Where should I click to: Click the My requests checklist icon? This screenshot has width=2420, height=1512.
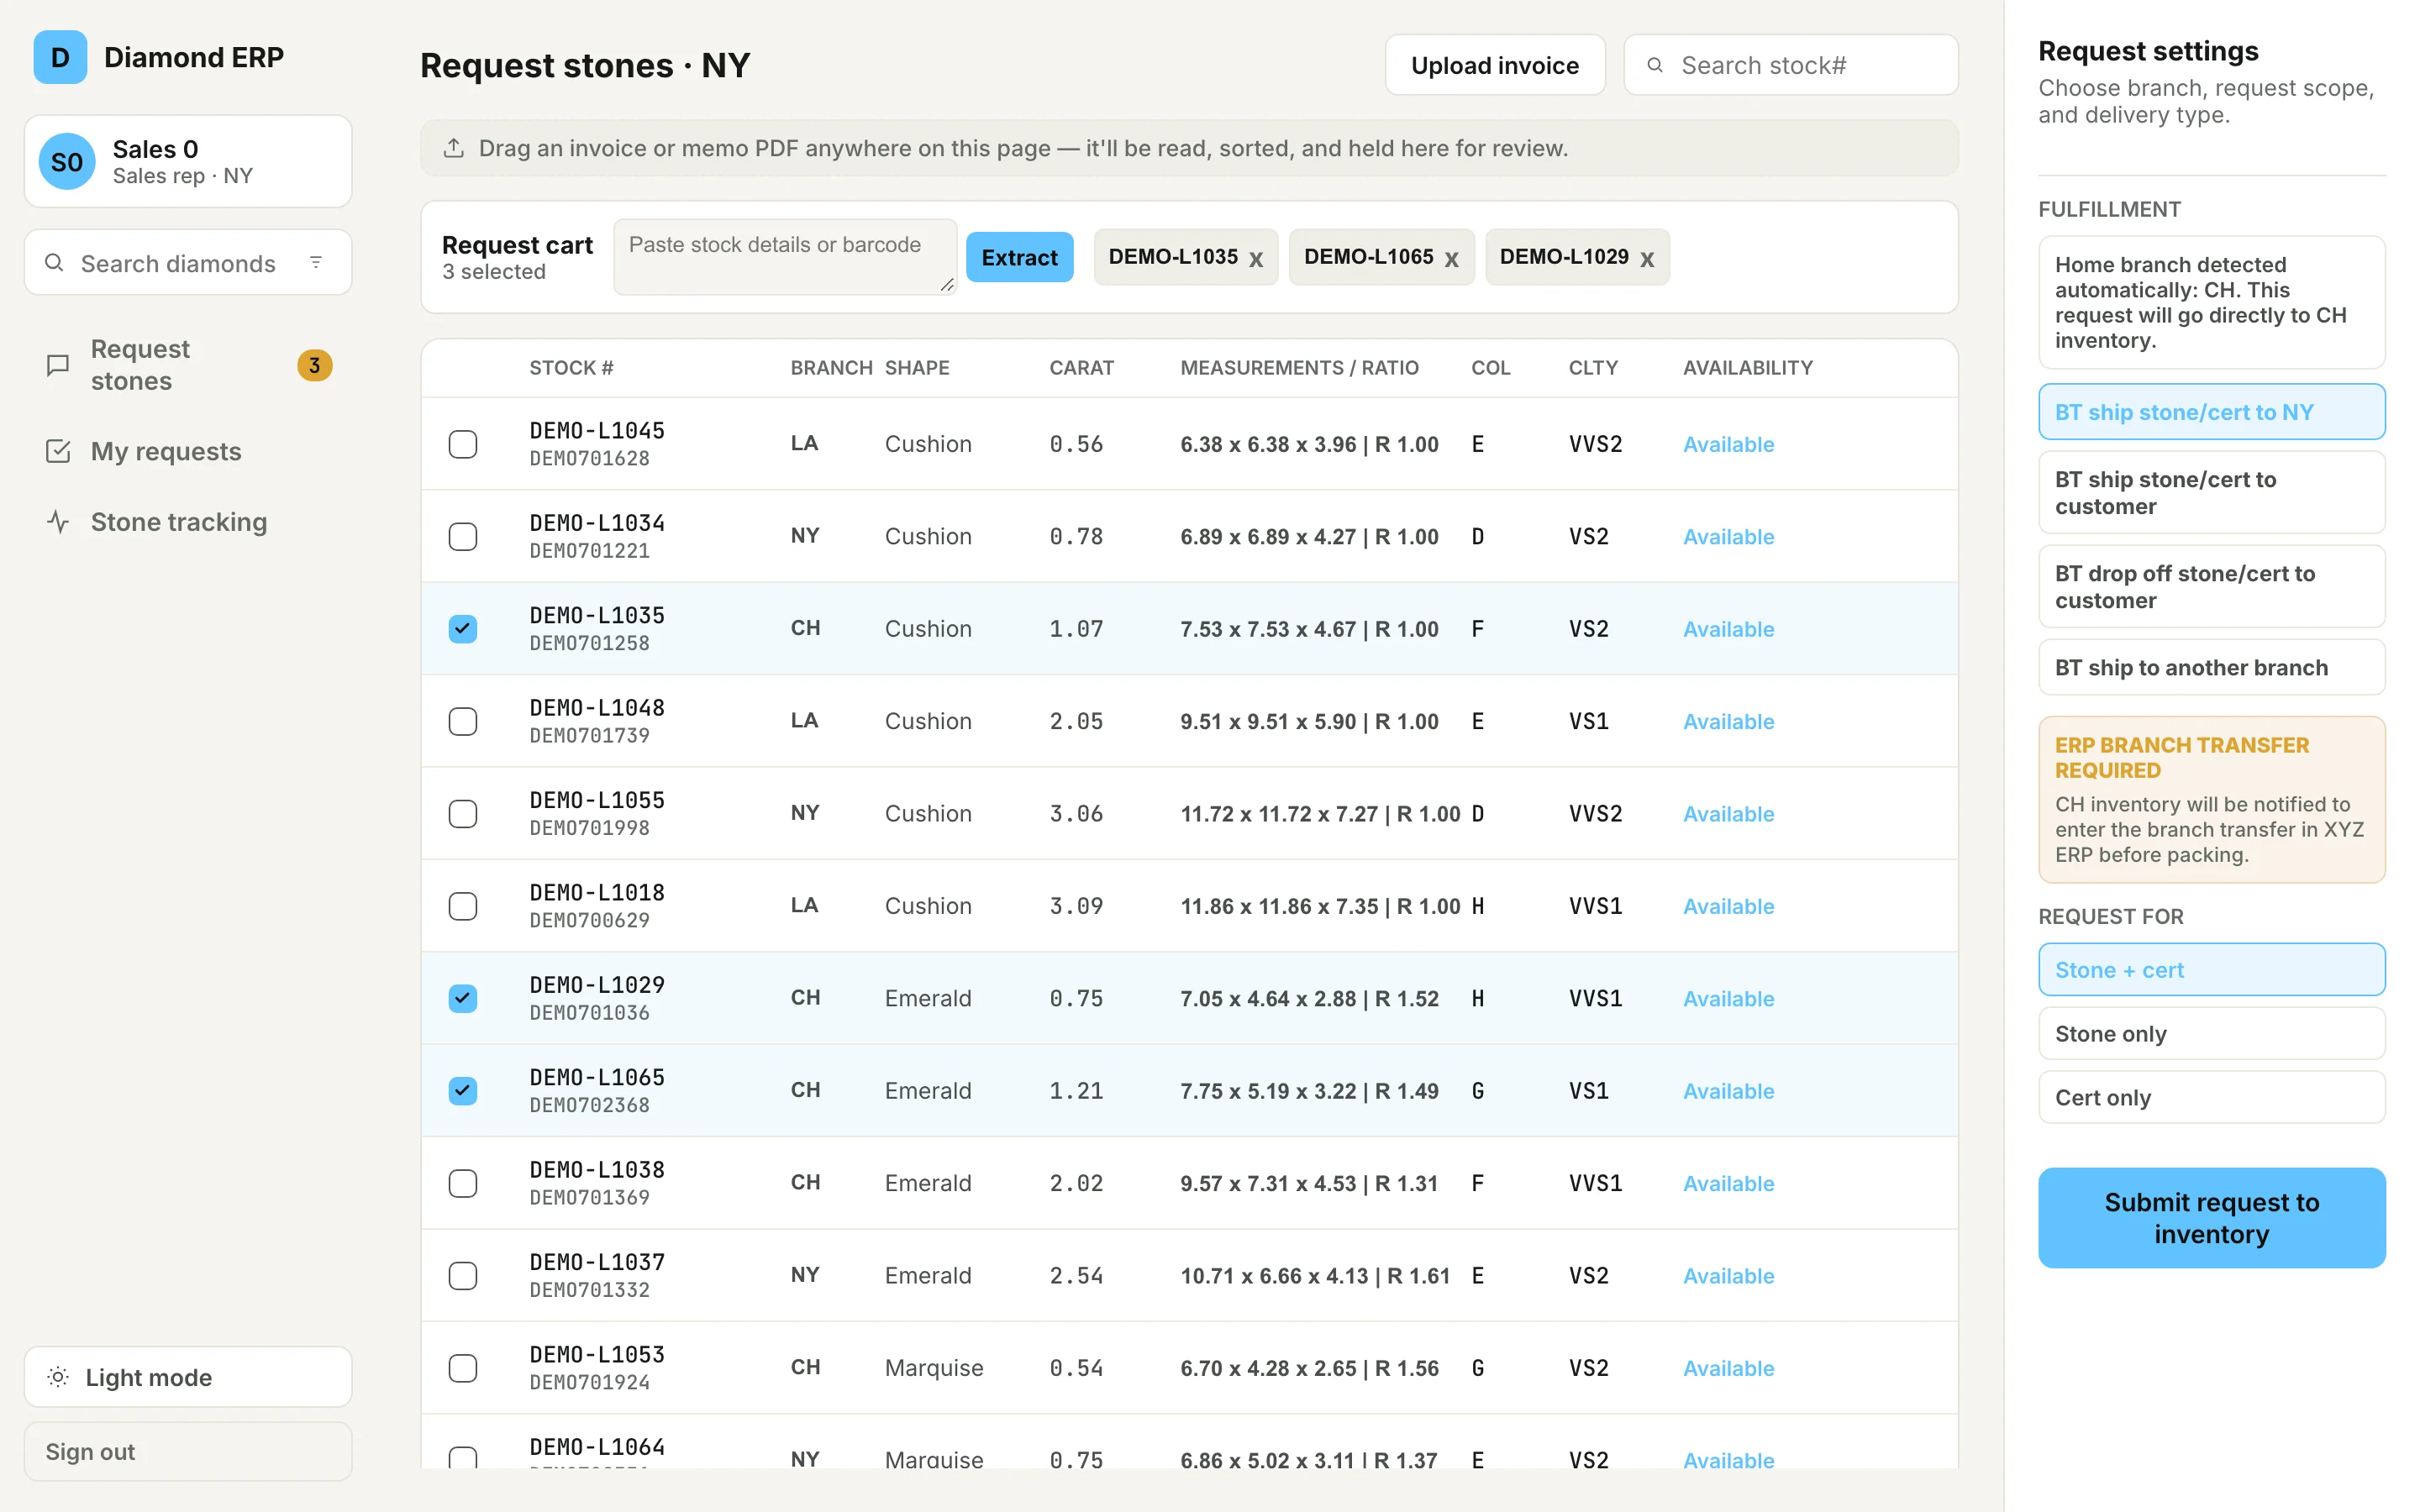(x=58, y=451)
